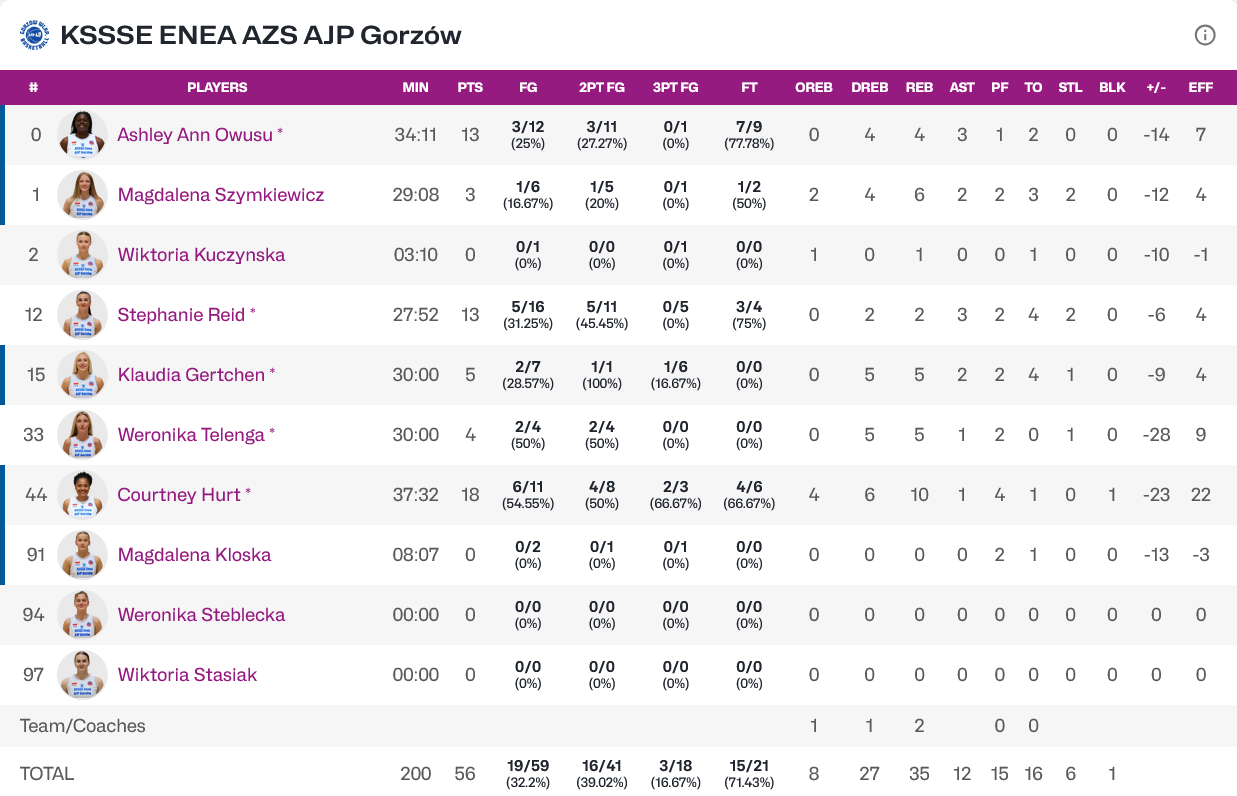Sort by the MIN column header
Viewport: 1237px width, 796px height.
point(415,87)
